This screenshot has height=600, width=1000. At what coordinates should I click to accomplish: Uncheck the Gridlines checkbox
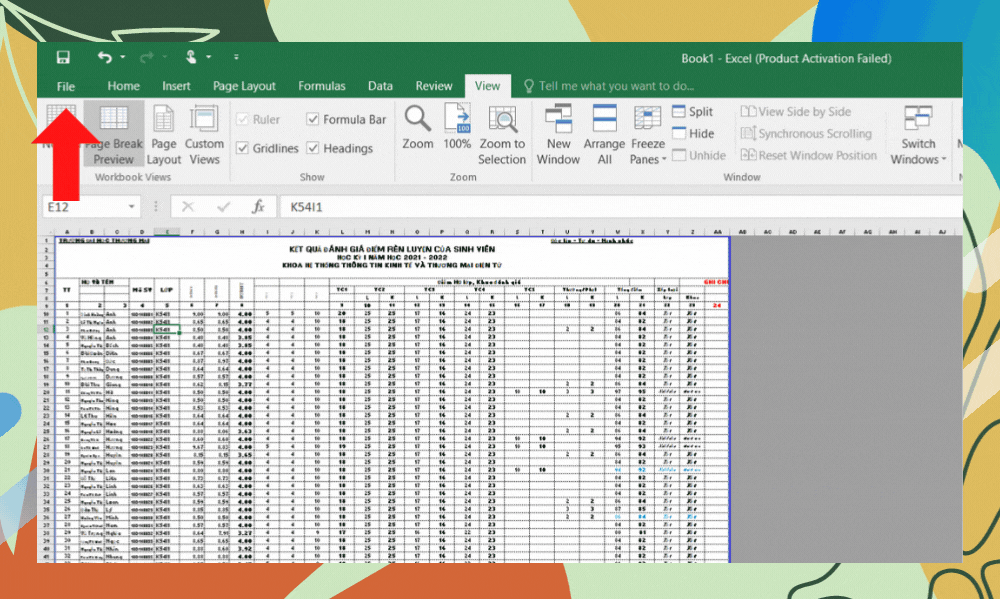[242, 149]
